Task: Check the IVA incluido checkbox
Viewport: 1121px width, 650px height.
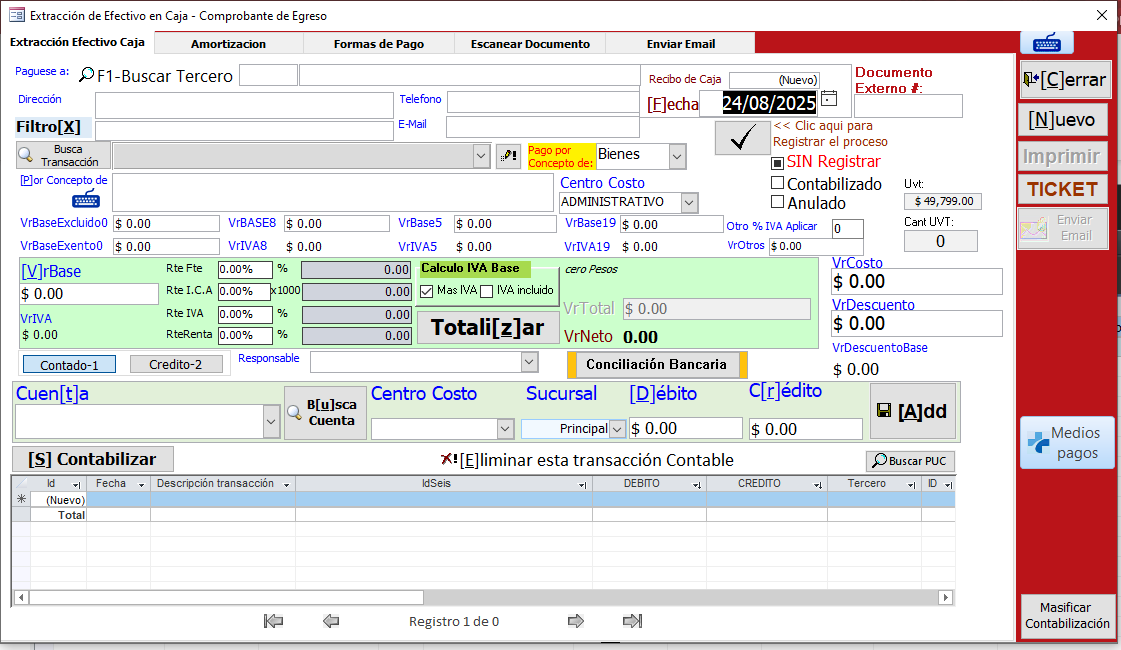Action: [487, 291]
